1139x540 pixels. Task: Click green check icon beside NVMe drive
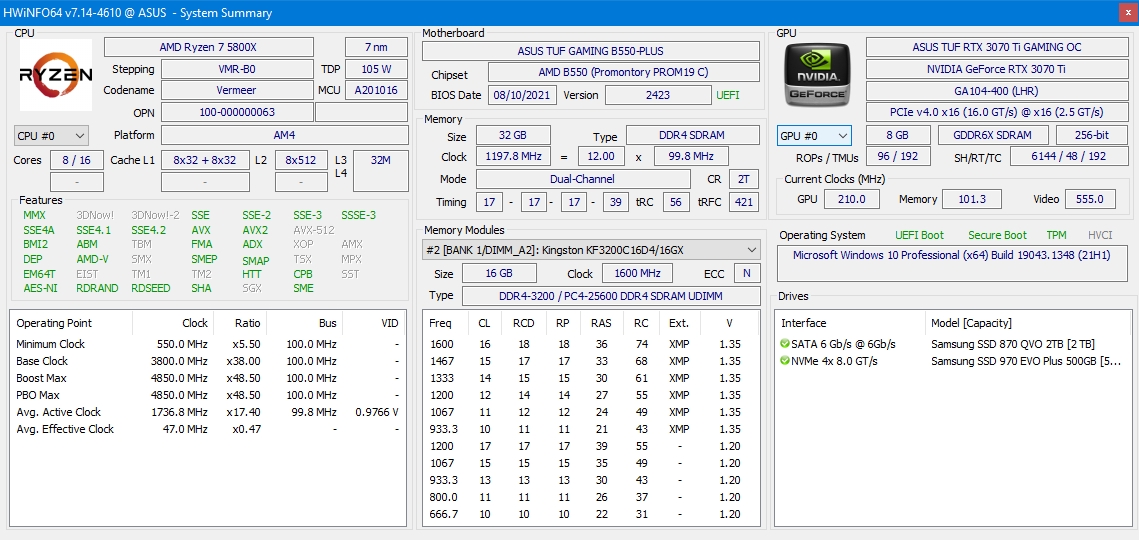point(785,361)
